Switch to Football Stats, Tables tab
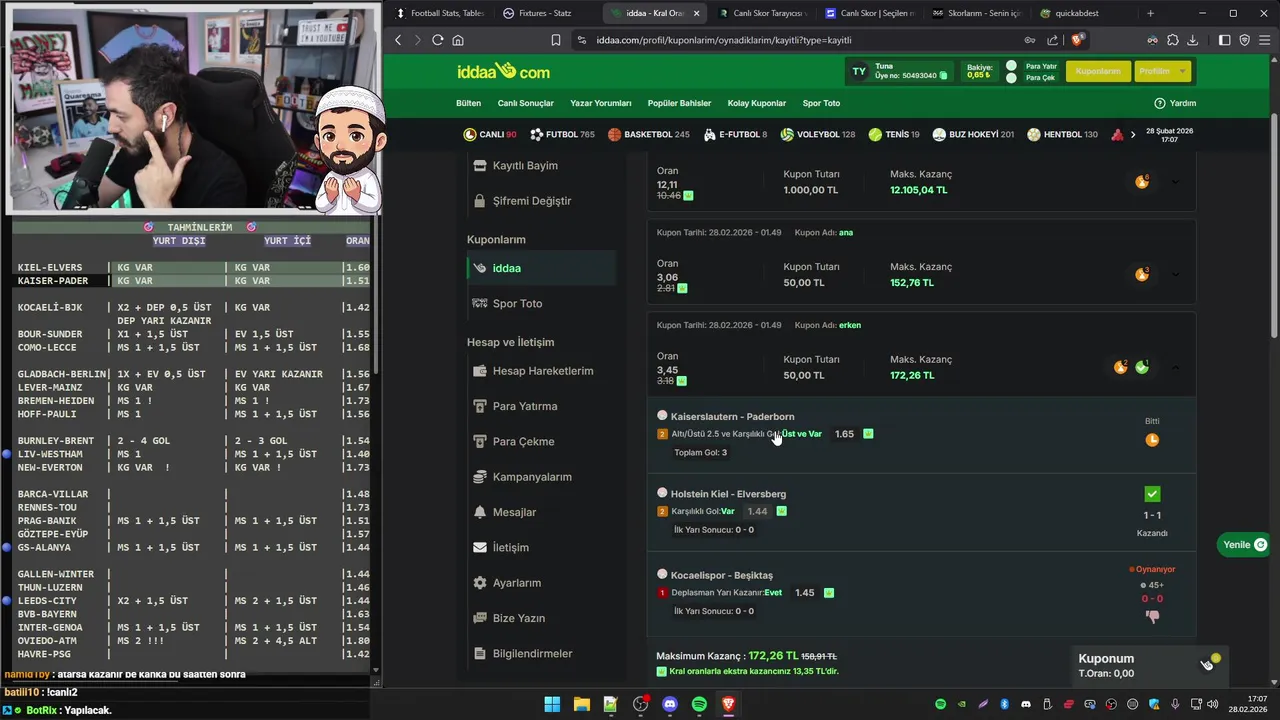Screen dimensions: 1280x720 (x=441, y=13)
